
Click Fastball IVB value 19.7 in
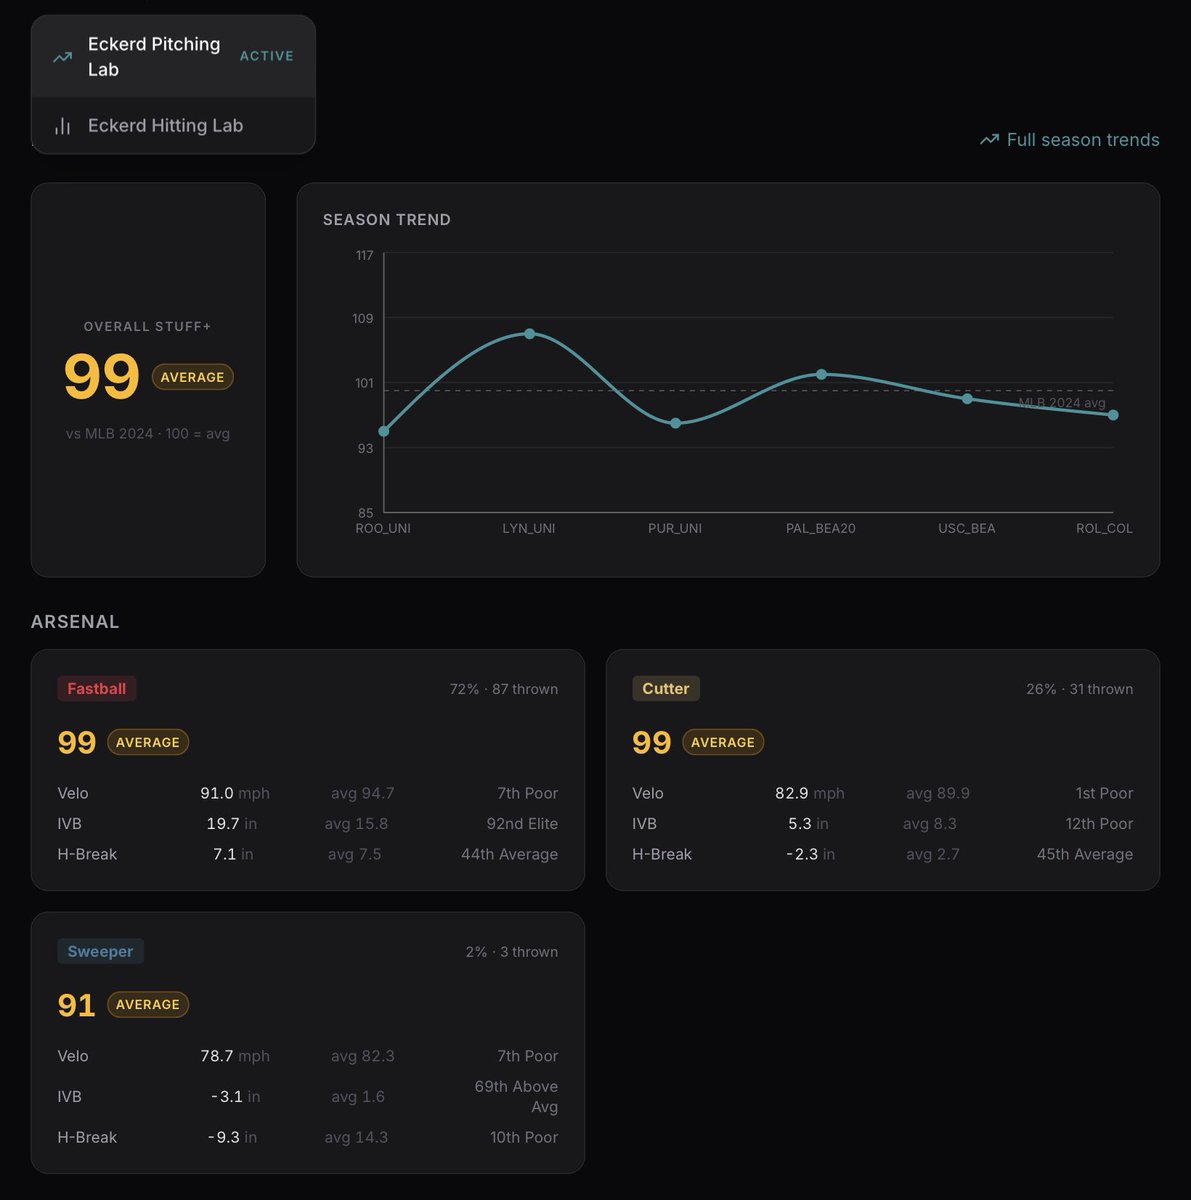click(232, 824)
